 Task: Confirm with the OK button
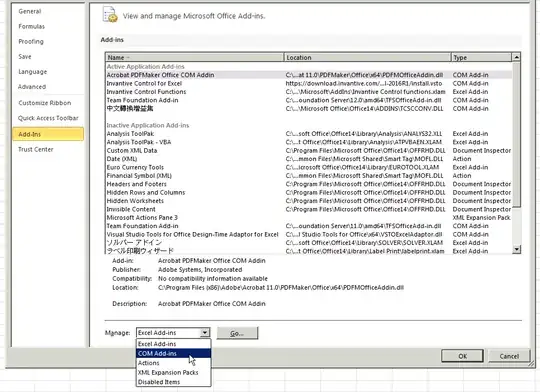tap(463, 356)
